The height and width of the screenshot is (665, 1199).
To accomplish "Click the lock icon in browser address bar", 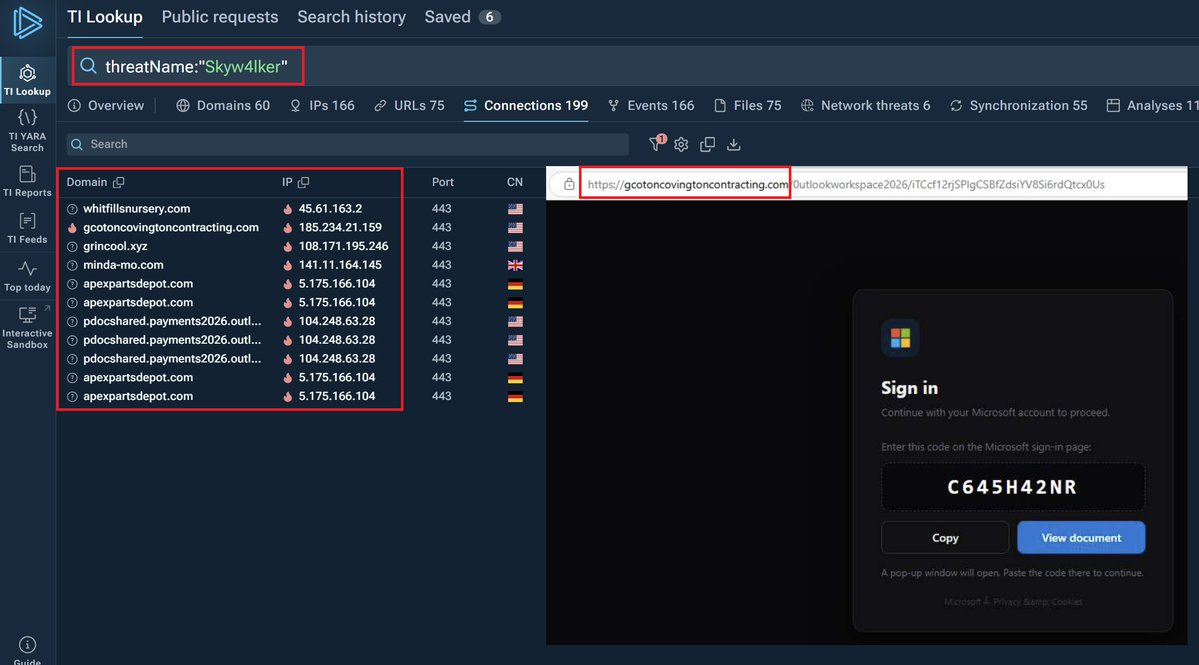I will [569, 184].
